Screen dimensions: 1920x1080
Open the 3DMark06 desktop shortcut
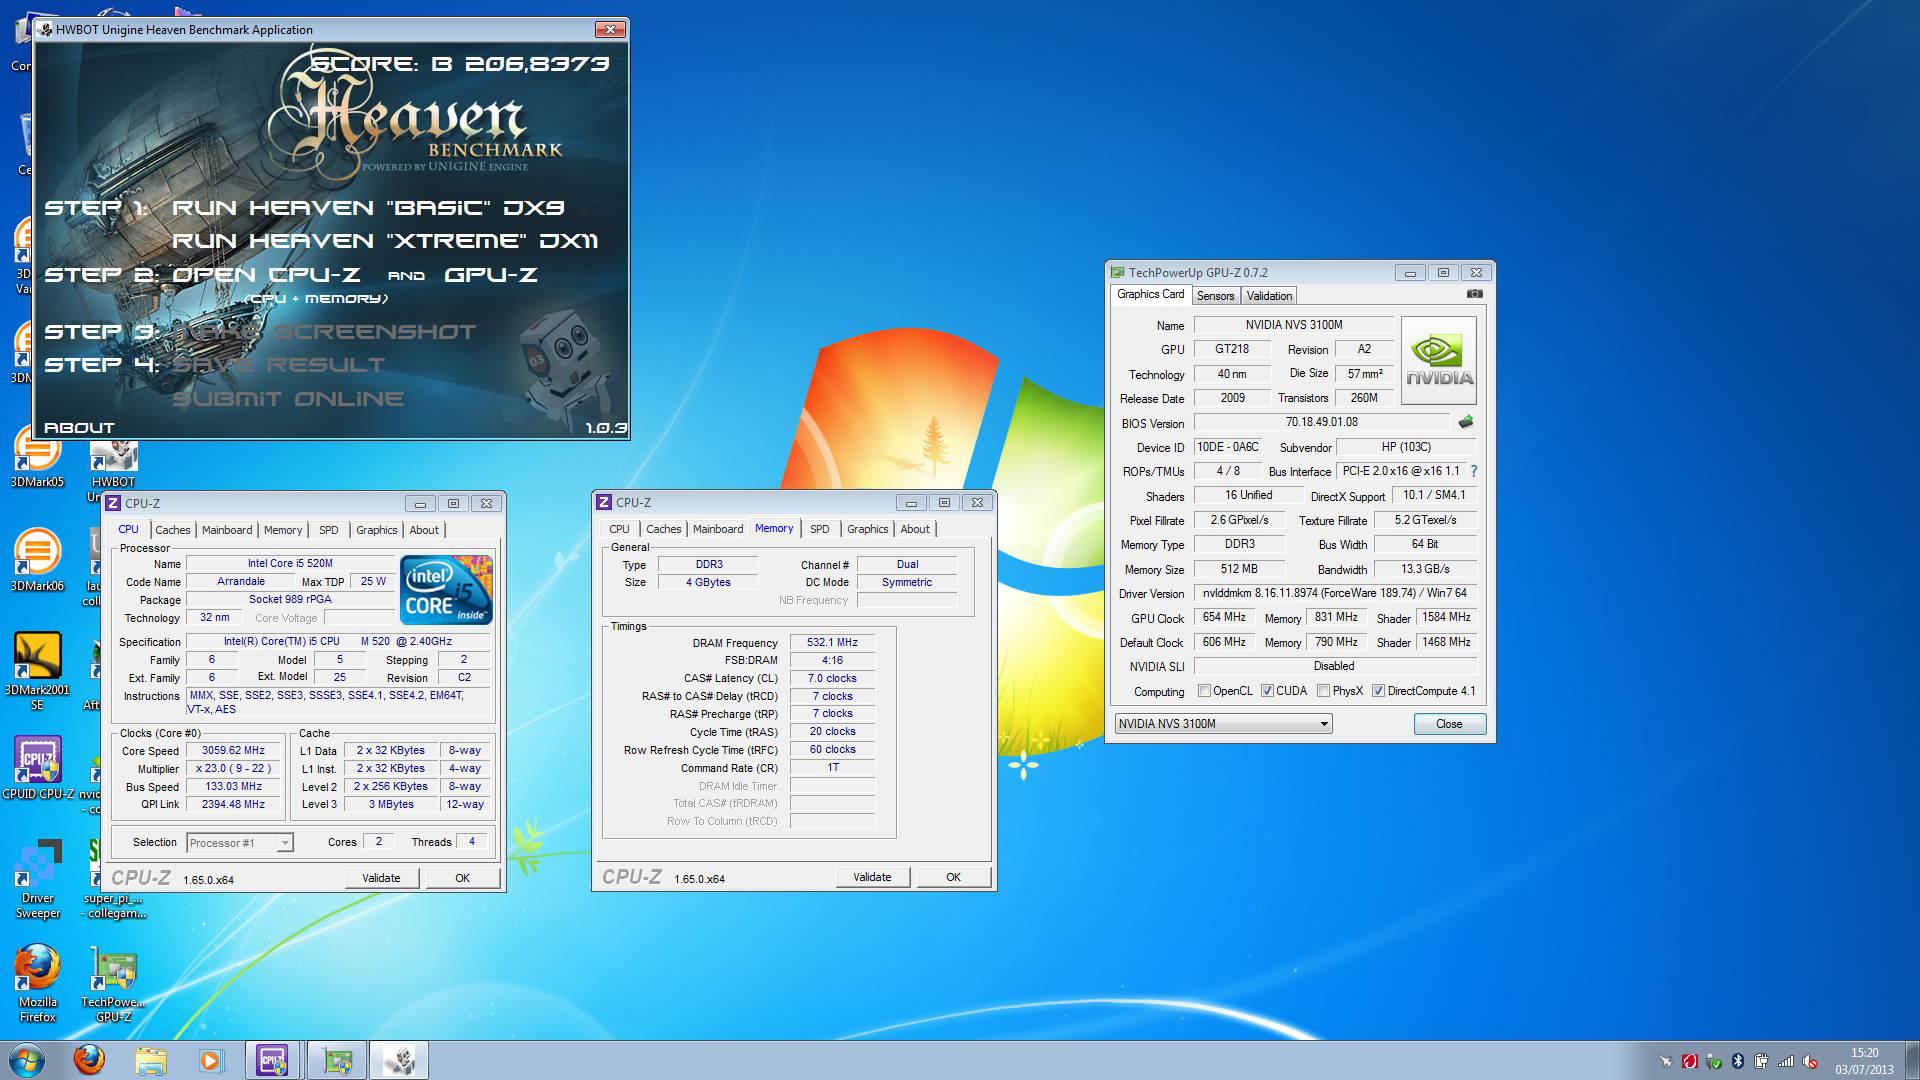point(37,560)
